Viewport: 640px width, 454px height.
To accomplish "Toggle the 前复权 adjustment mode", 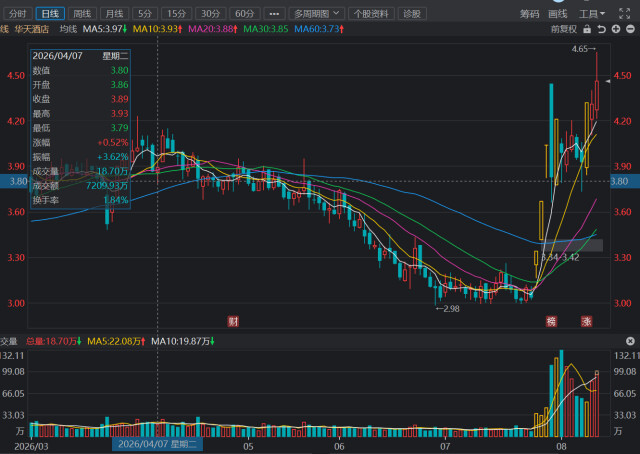I will 564,29.
